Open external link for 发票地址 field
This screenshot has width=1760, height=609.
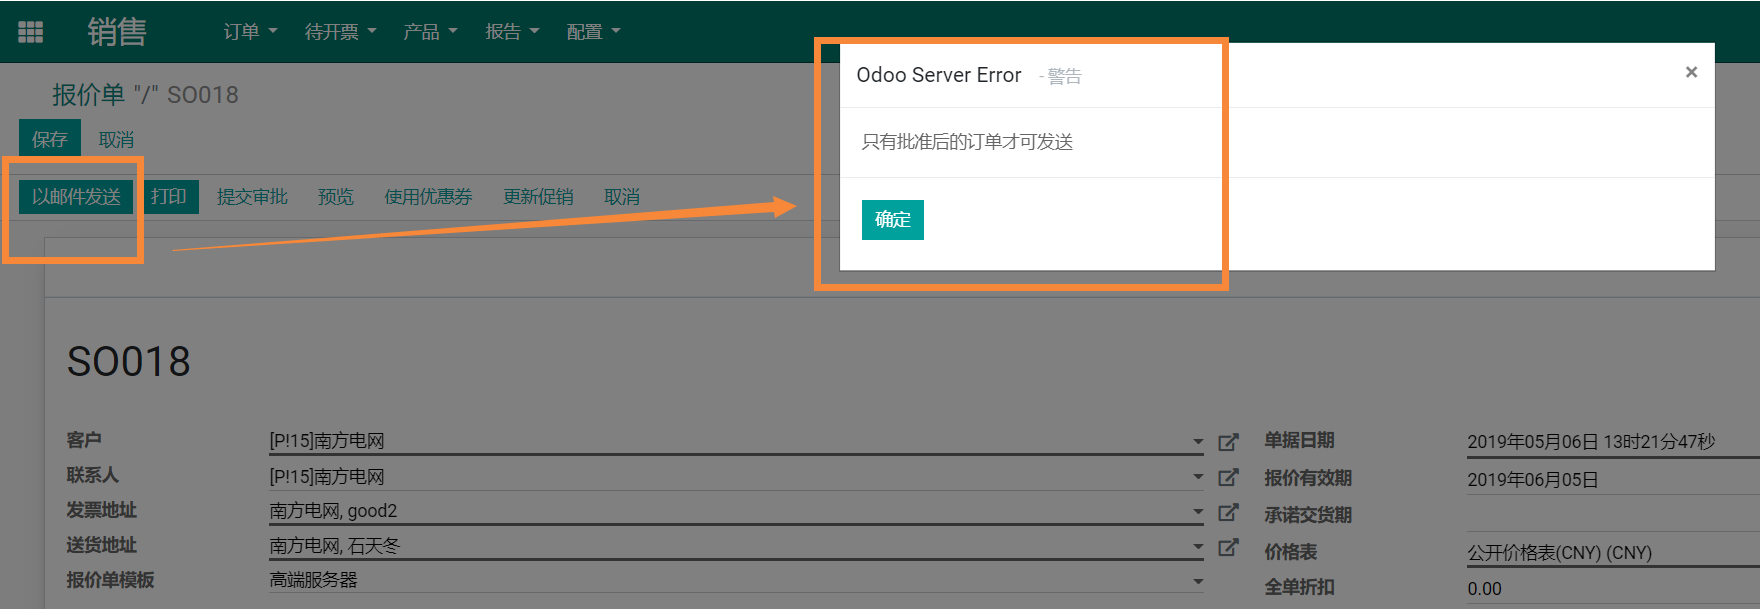click(x=1228, y=512)
